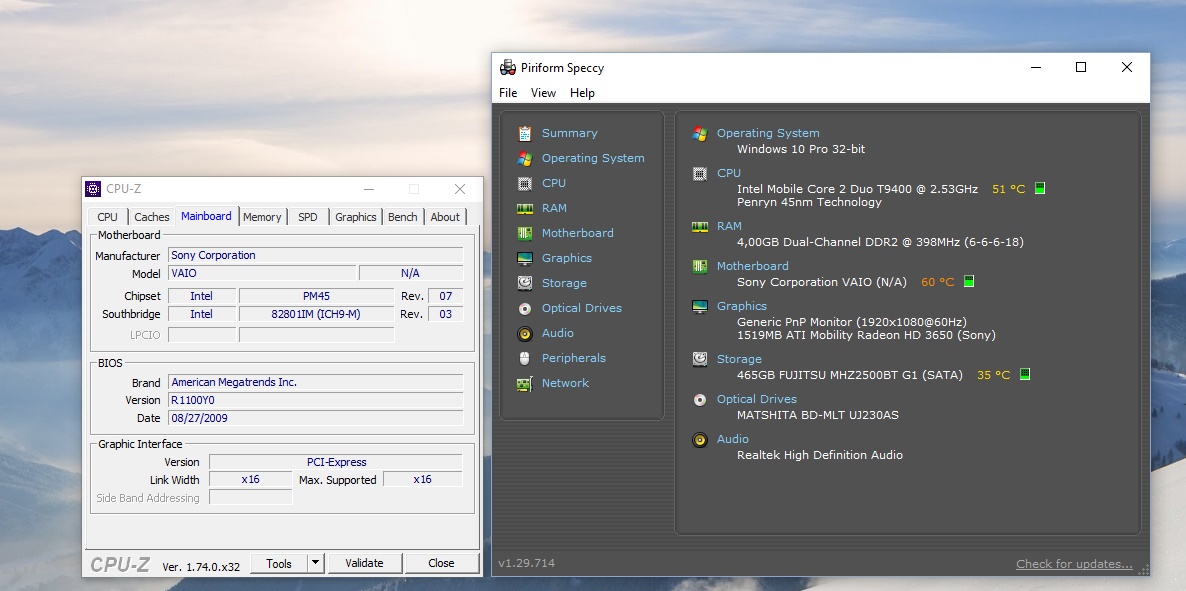Click the Chipset model field PM45
Screen dimensions: 1186x591
[x=316, y=297]
